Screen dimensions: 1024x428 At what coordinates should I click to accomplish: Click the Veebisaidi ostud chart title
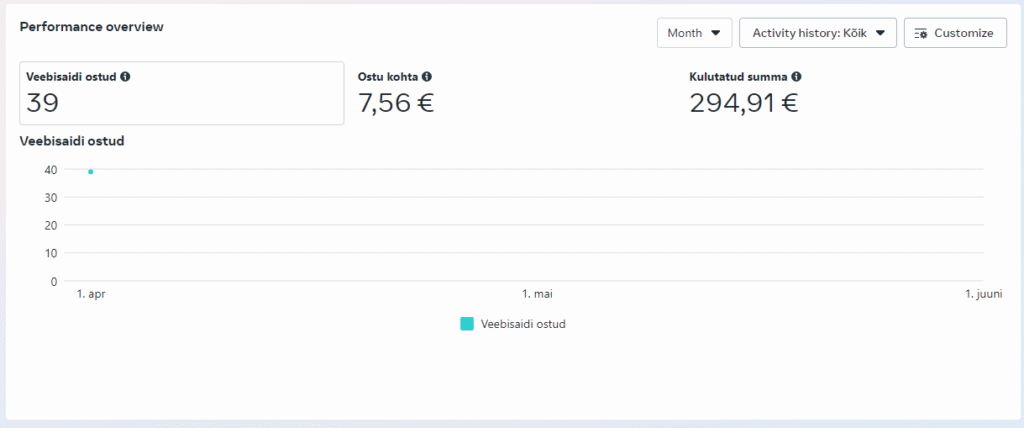pos(71,141)
